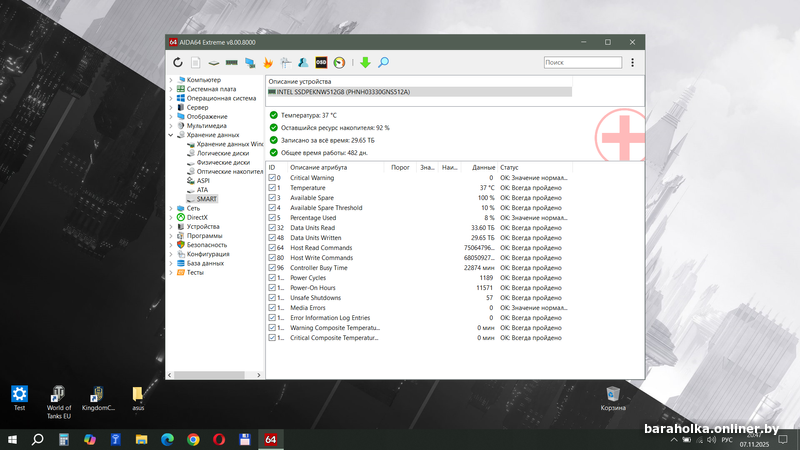Open the three-dot menu in AIDA64
The height and width of the screenshot is (450, 800).
pyautogui.click(x=633, y=62)
